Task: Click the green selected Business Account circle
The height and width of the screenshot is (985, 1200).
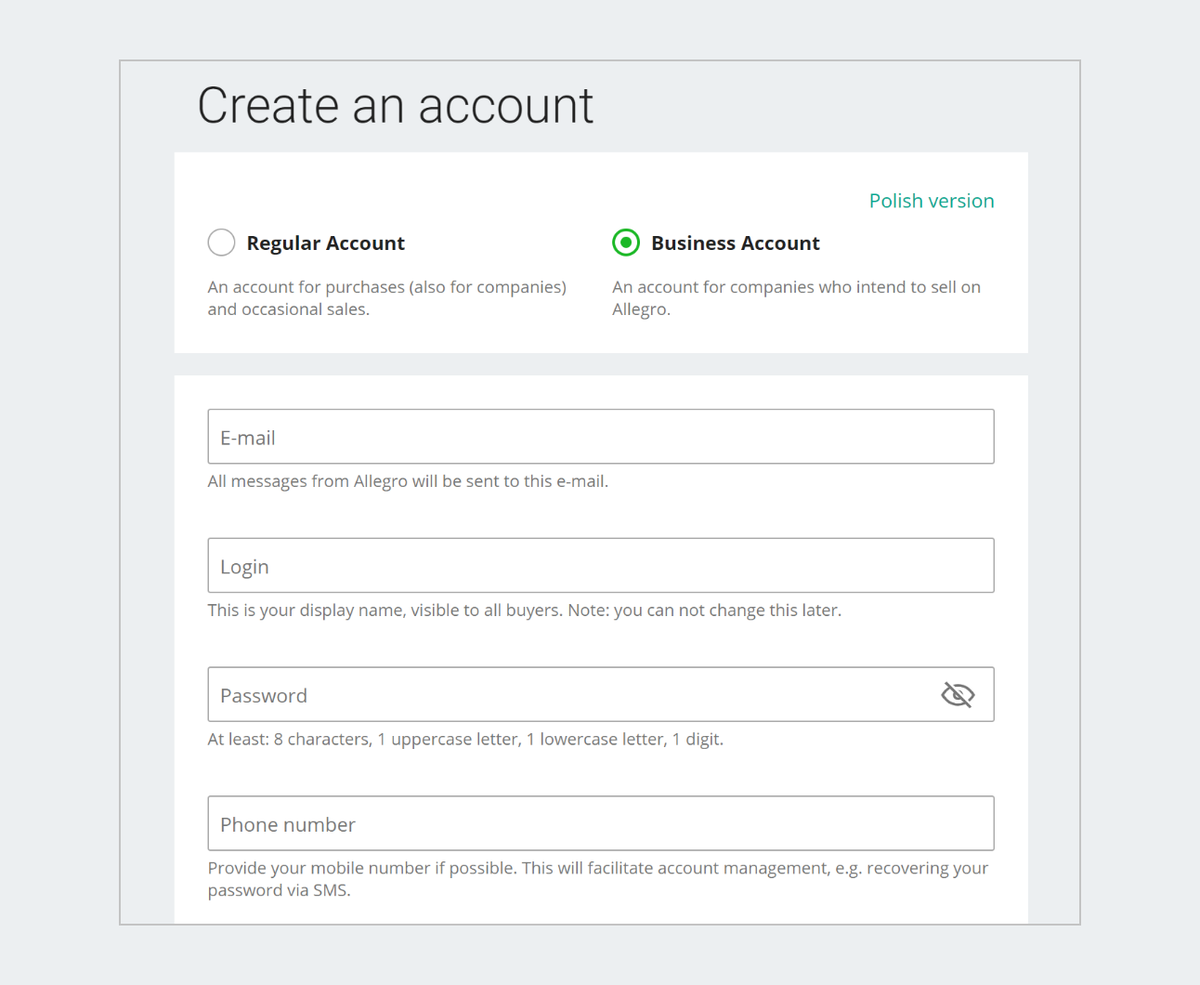Action: tap(626, 242)
